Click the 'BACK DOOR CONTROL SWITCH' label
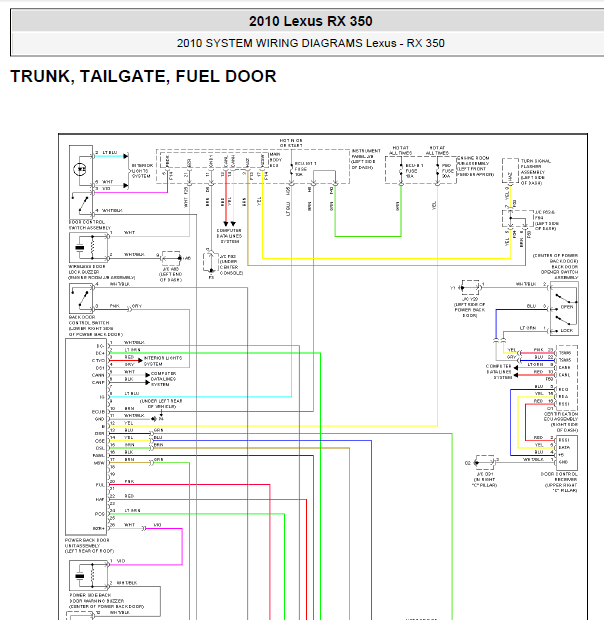Screen dimensions: 604x620 click(89, 320)
